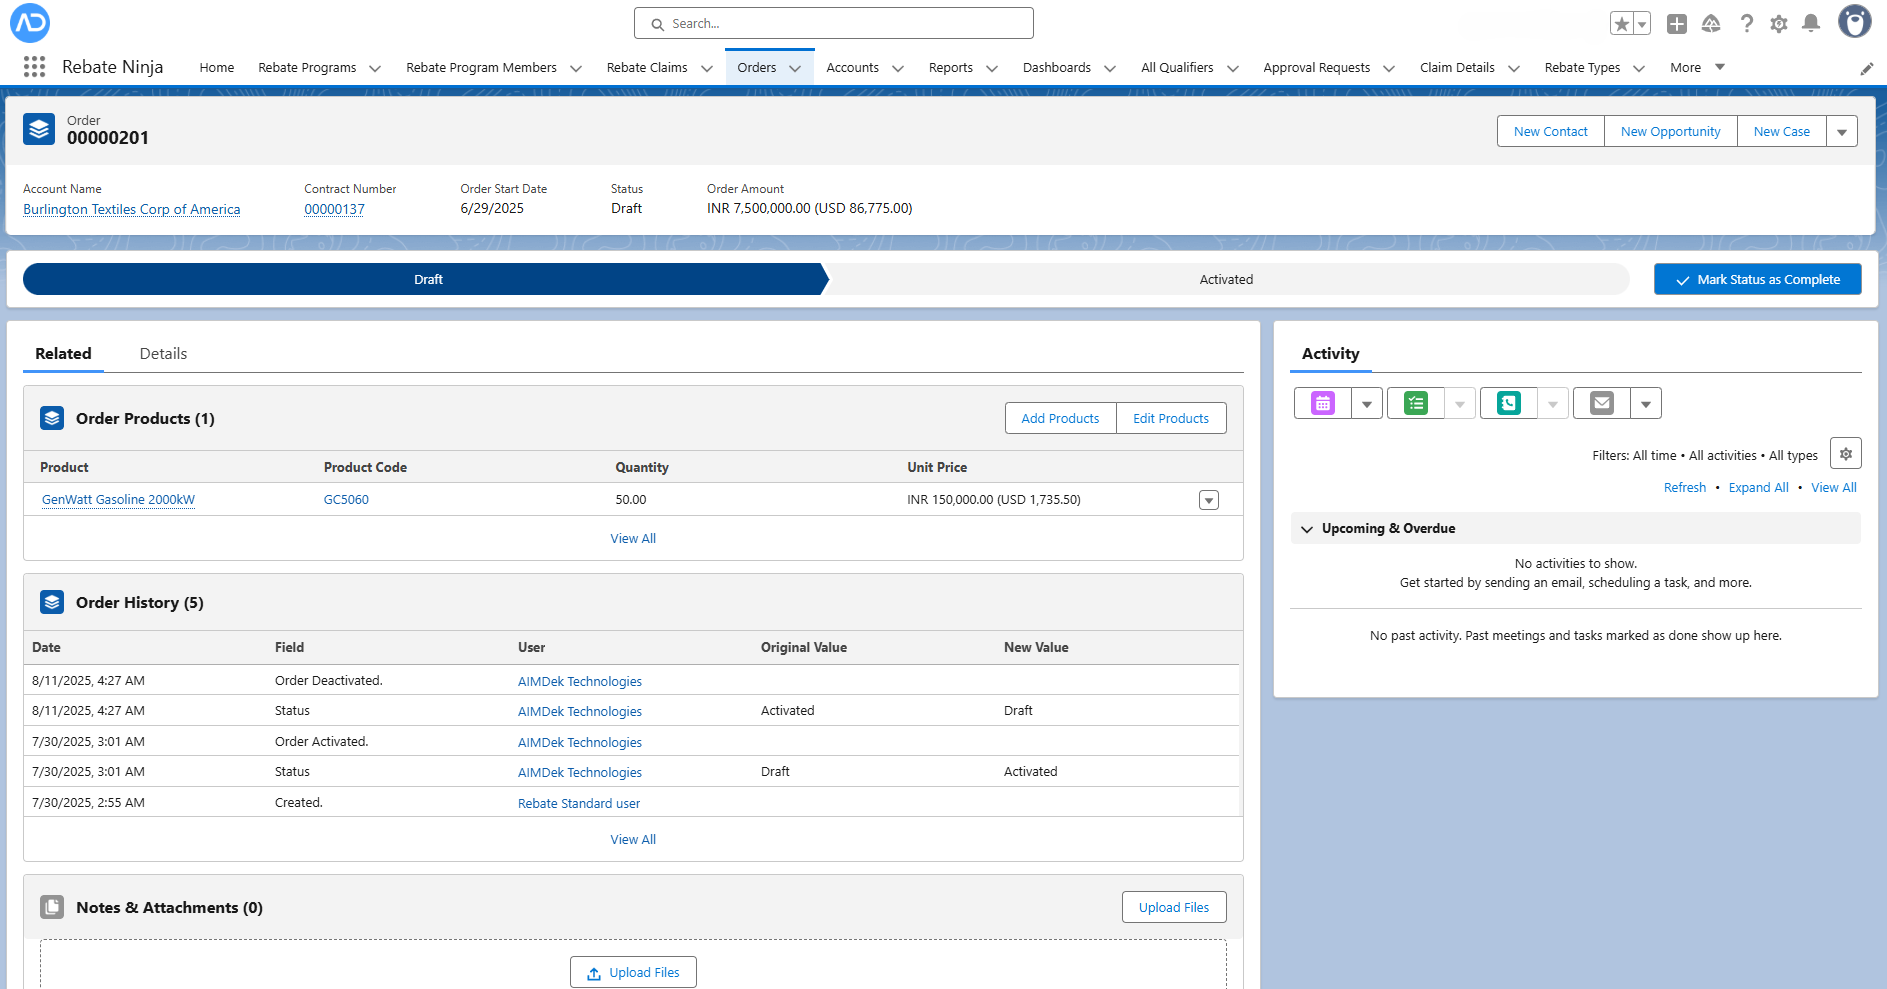Image resolution: width=1887 pixels, height=989 pixels.
Task: Open the Setup gear icon
Action: pos(1778,24)
